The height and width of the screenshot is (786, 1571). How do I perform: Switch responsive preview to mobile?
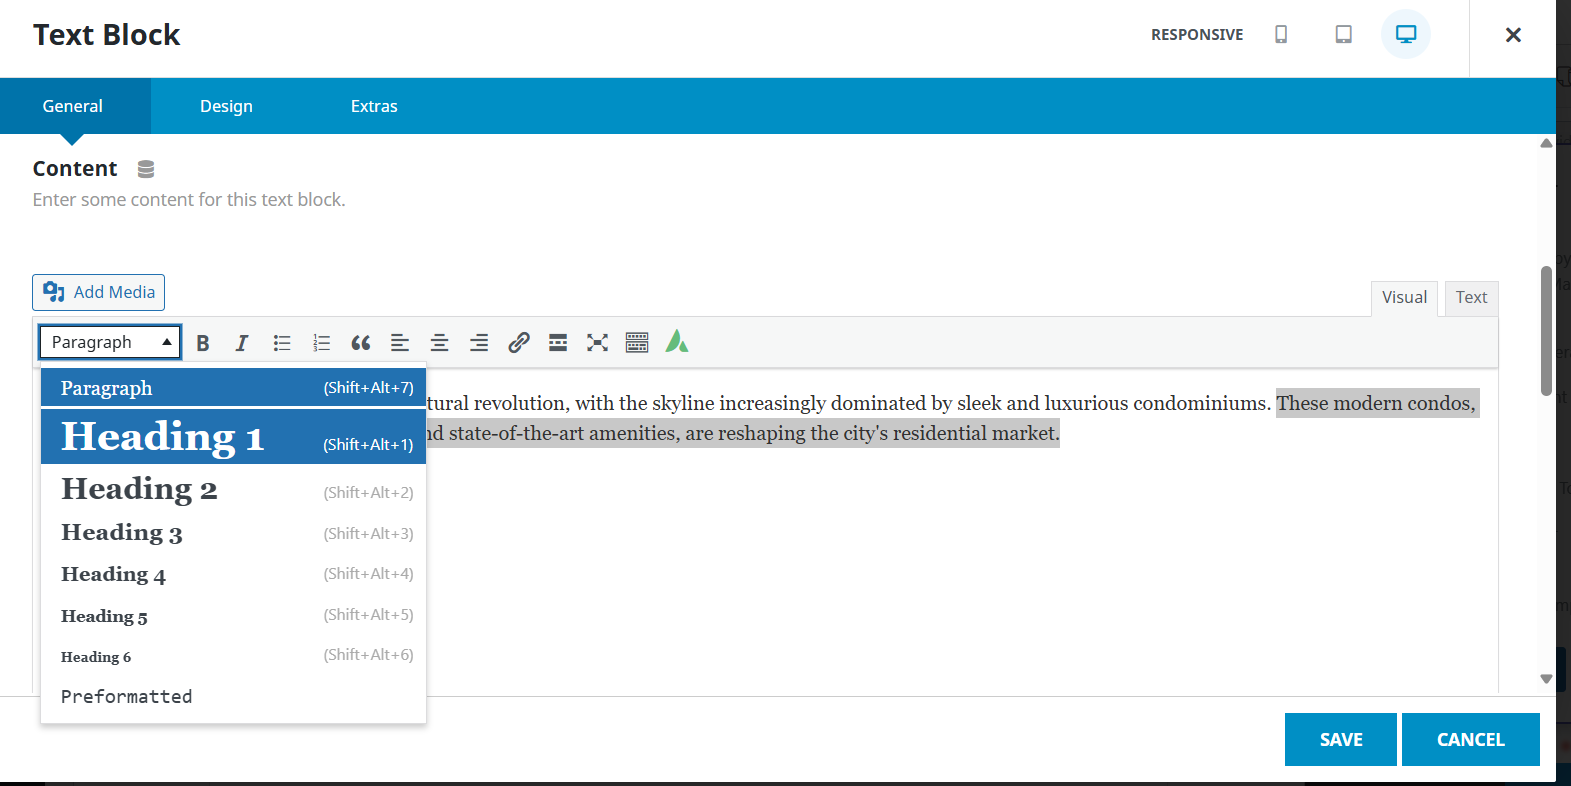coord(1281,35)
